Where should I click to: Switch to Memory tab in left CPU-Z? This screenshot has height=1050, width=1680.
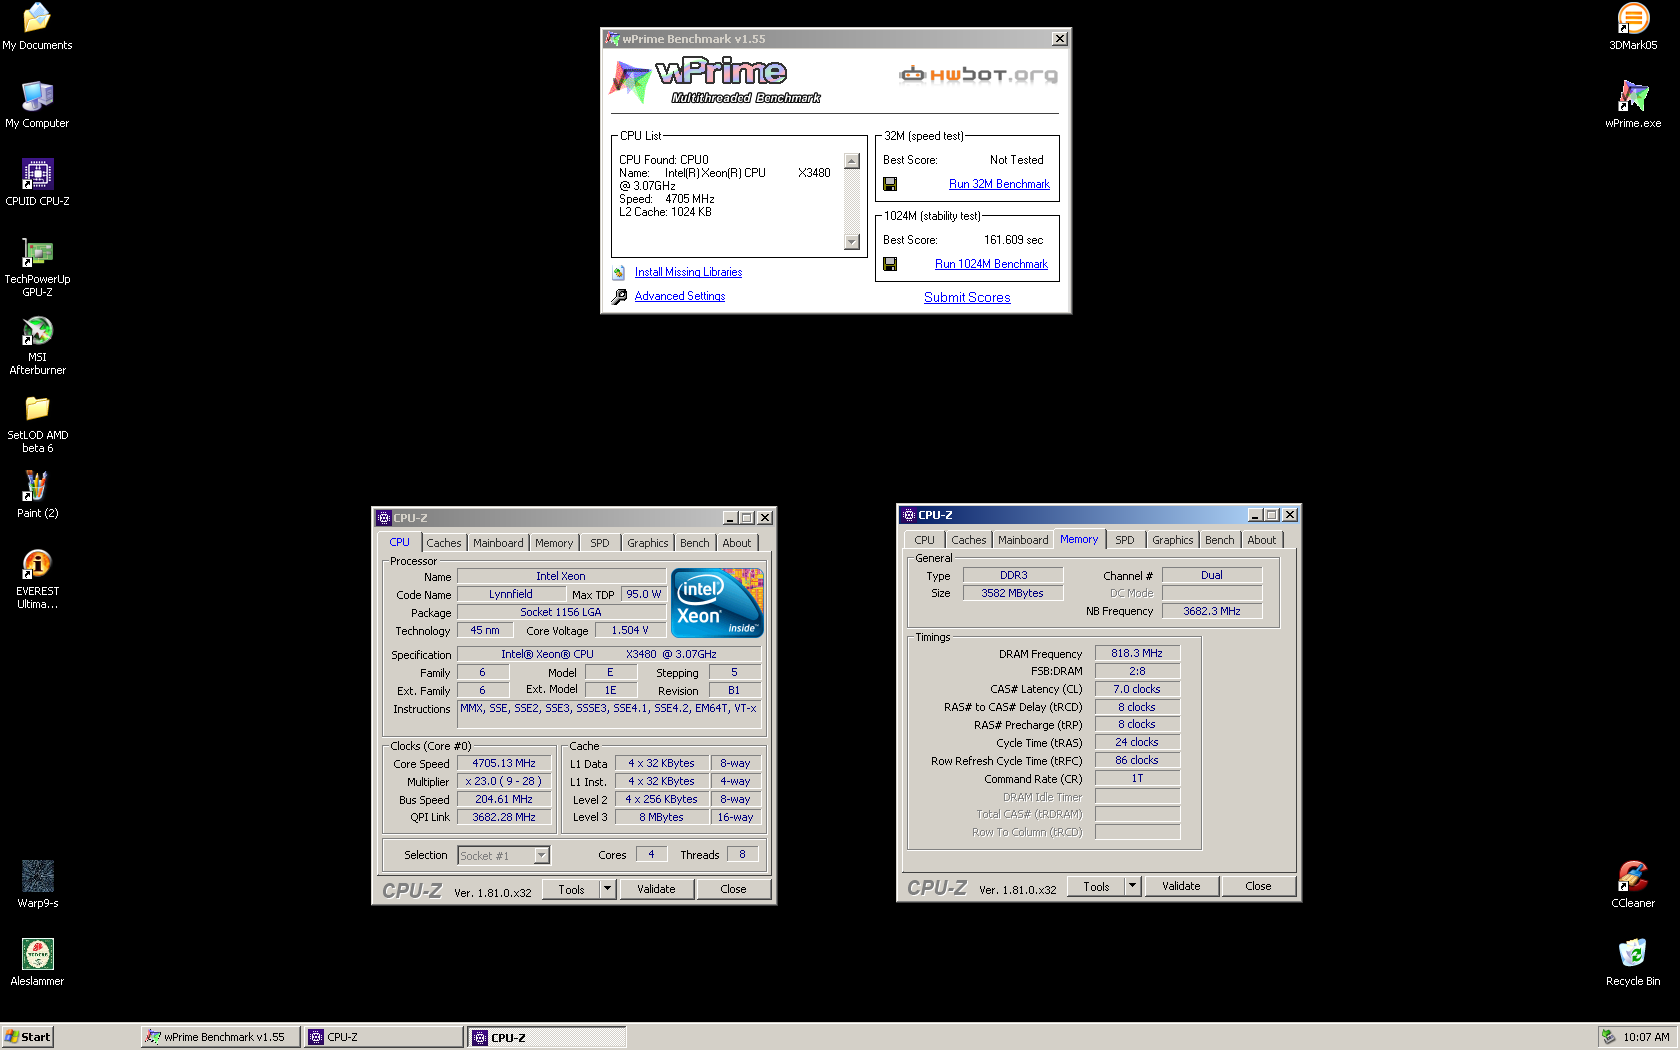point(554,543)
